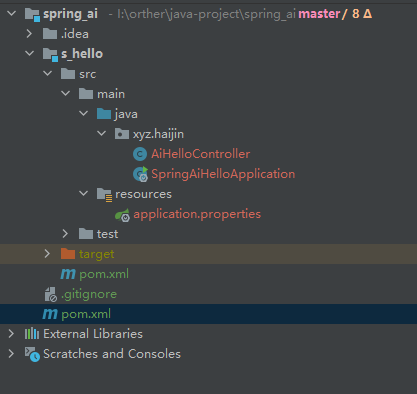This screenshot has height=394, width=417.
Task: Collapse the spring_ai project root
Action: pyautogui.click(x=12, y=14)
